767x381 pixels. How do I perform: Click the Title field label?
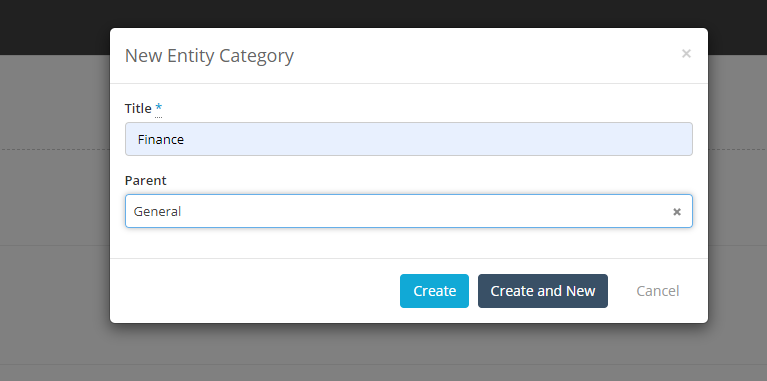tap(138, 108)
